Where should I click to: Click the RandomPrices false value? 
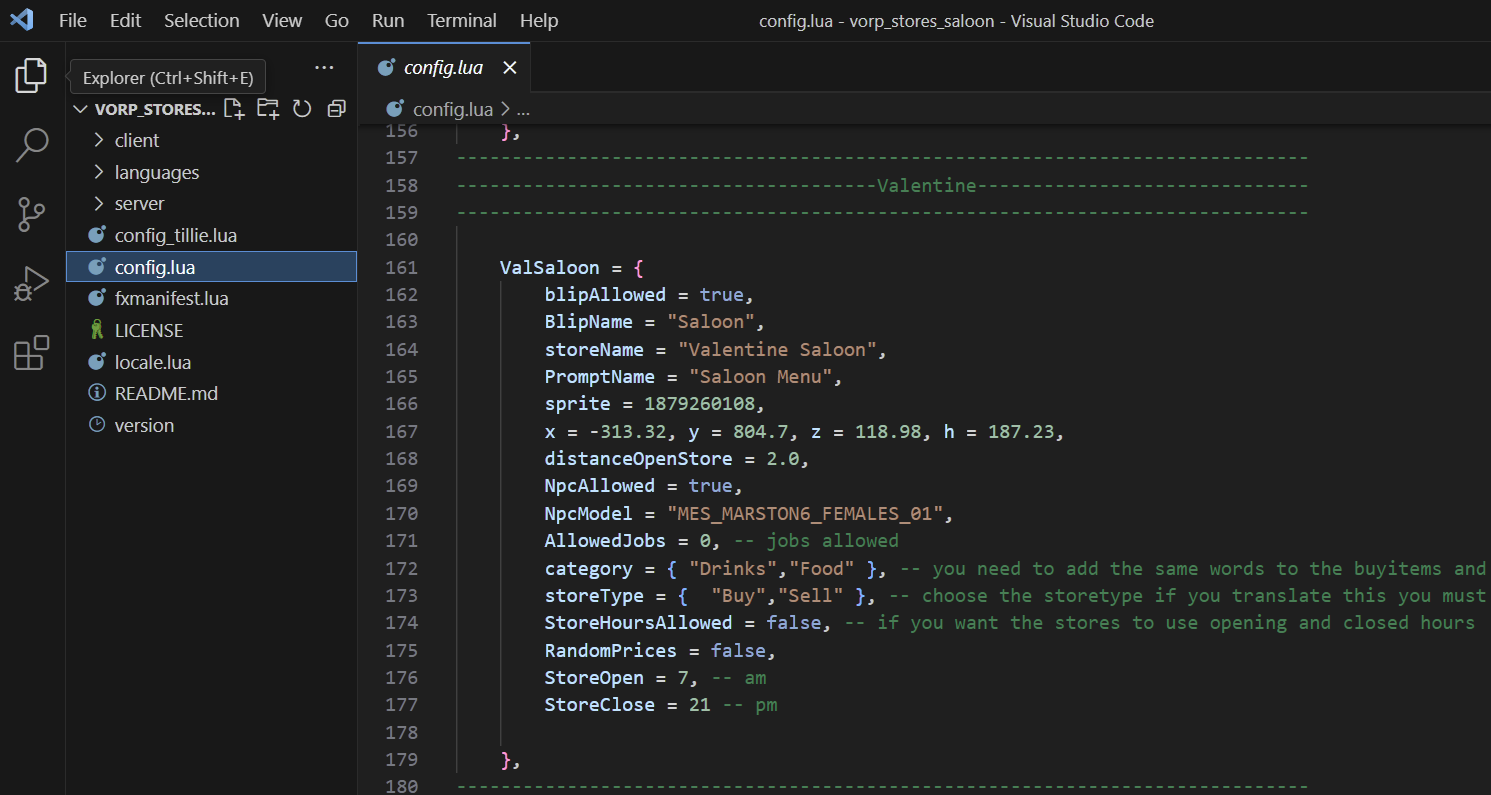coord(738,650)
